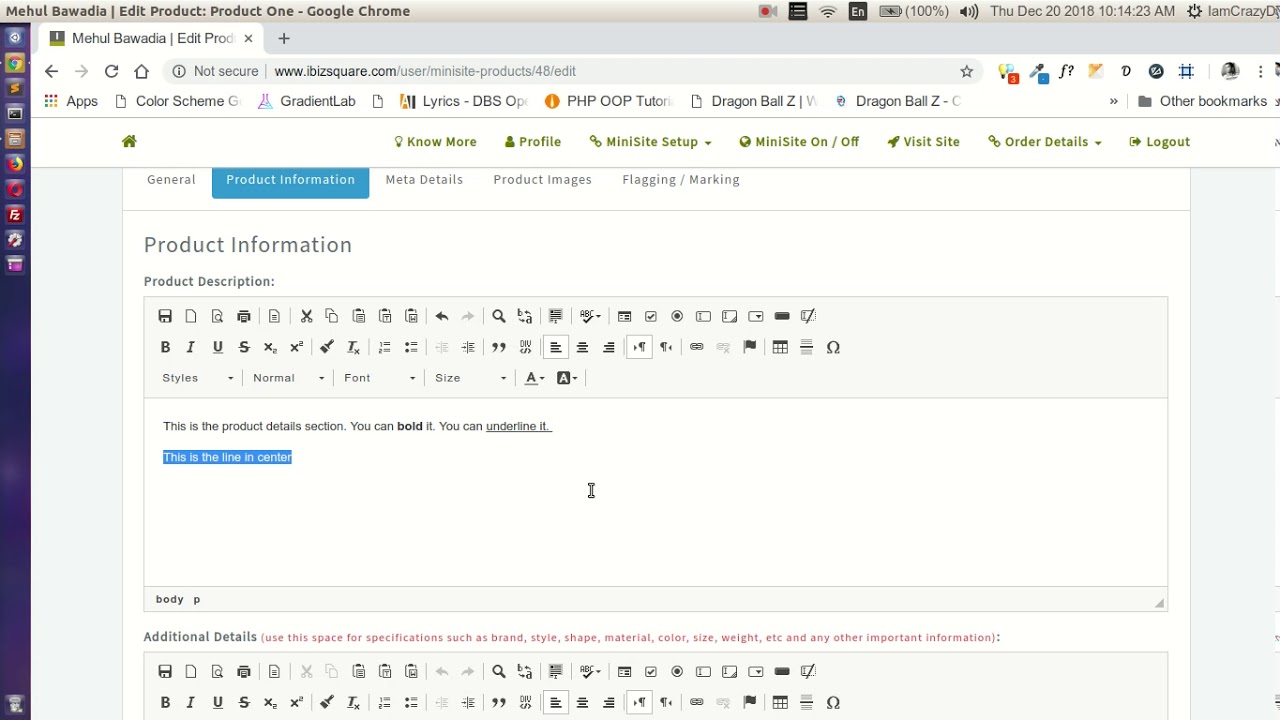
Task: Open text color picker in Product Description editor
Action: (x=535, y=378)
